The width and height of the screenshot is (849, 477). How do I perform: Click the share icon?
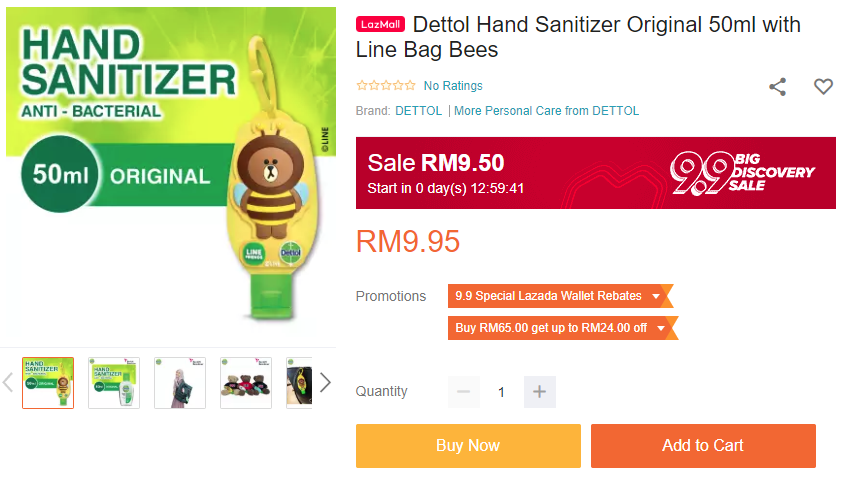tap(778, 87)
